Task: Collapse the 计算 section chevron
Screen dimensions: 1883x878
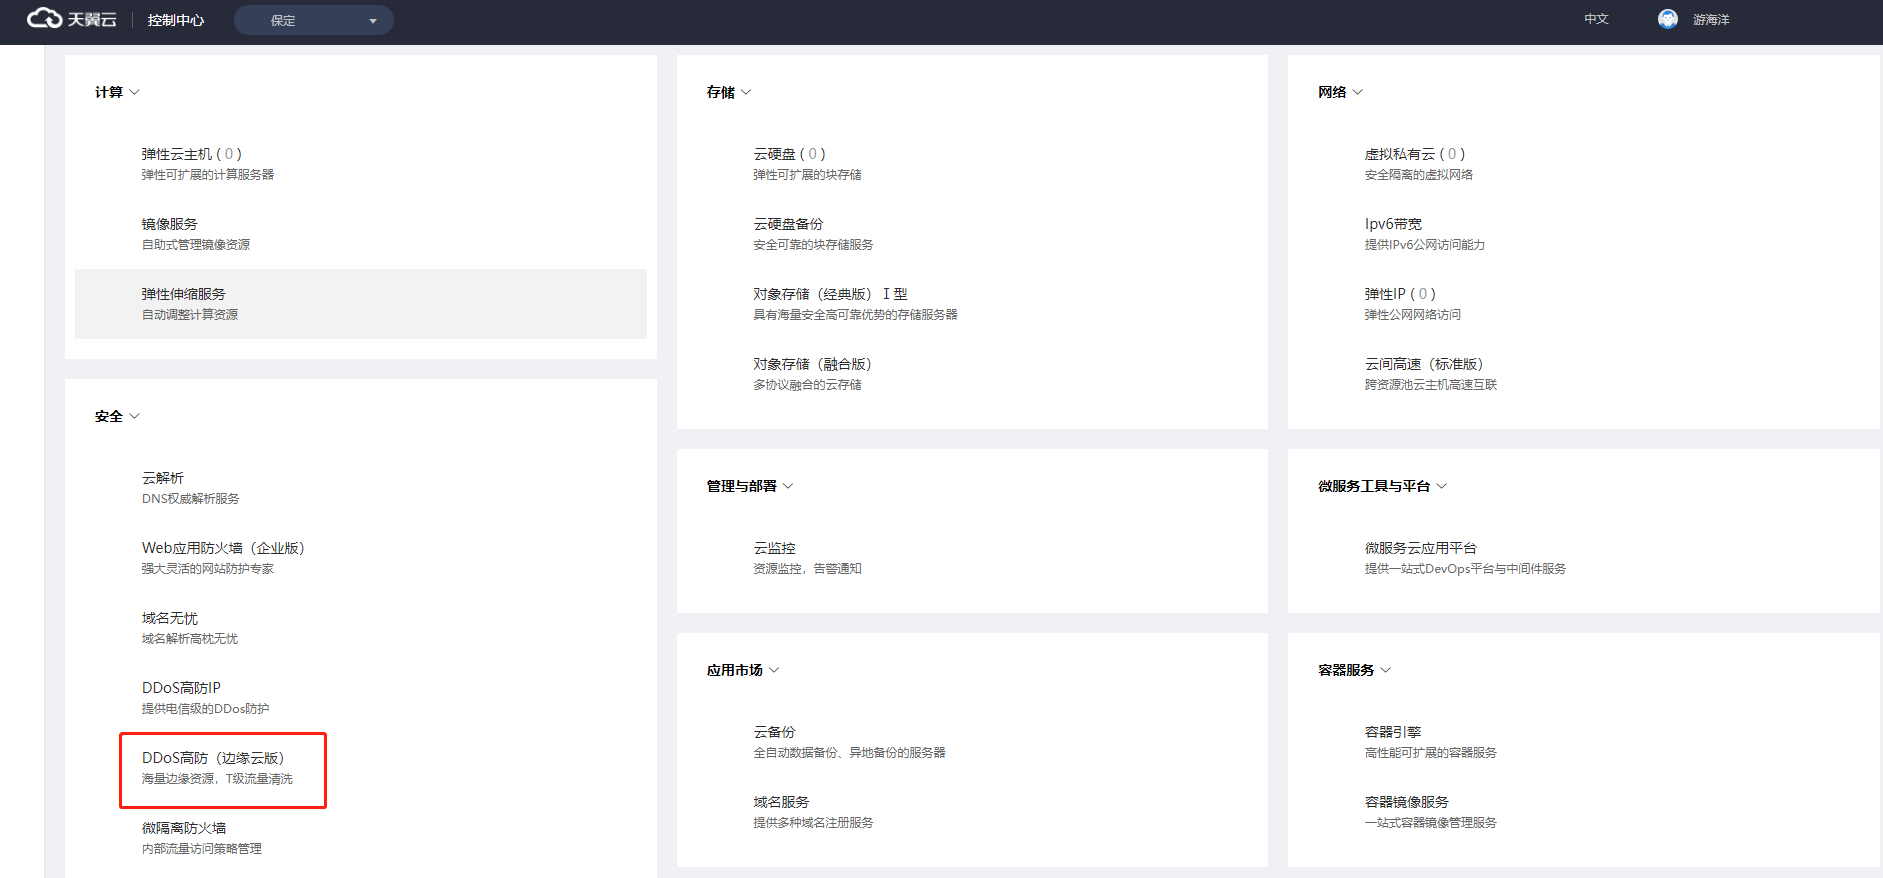Action: click(x=135, y=92)
